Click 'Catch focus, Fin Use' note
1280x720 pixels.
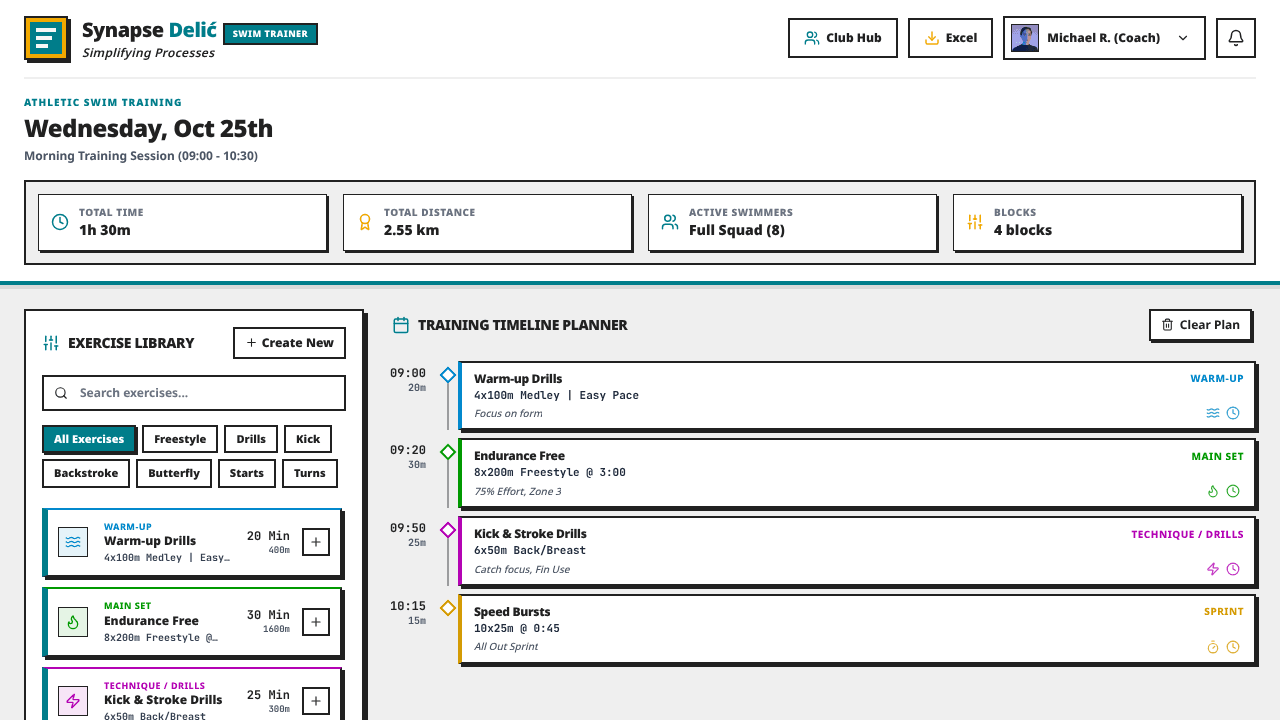pyautogui.click(x=522, y=570)
